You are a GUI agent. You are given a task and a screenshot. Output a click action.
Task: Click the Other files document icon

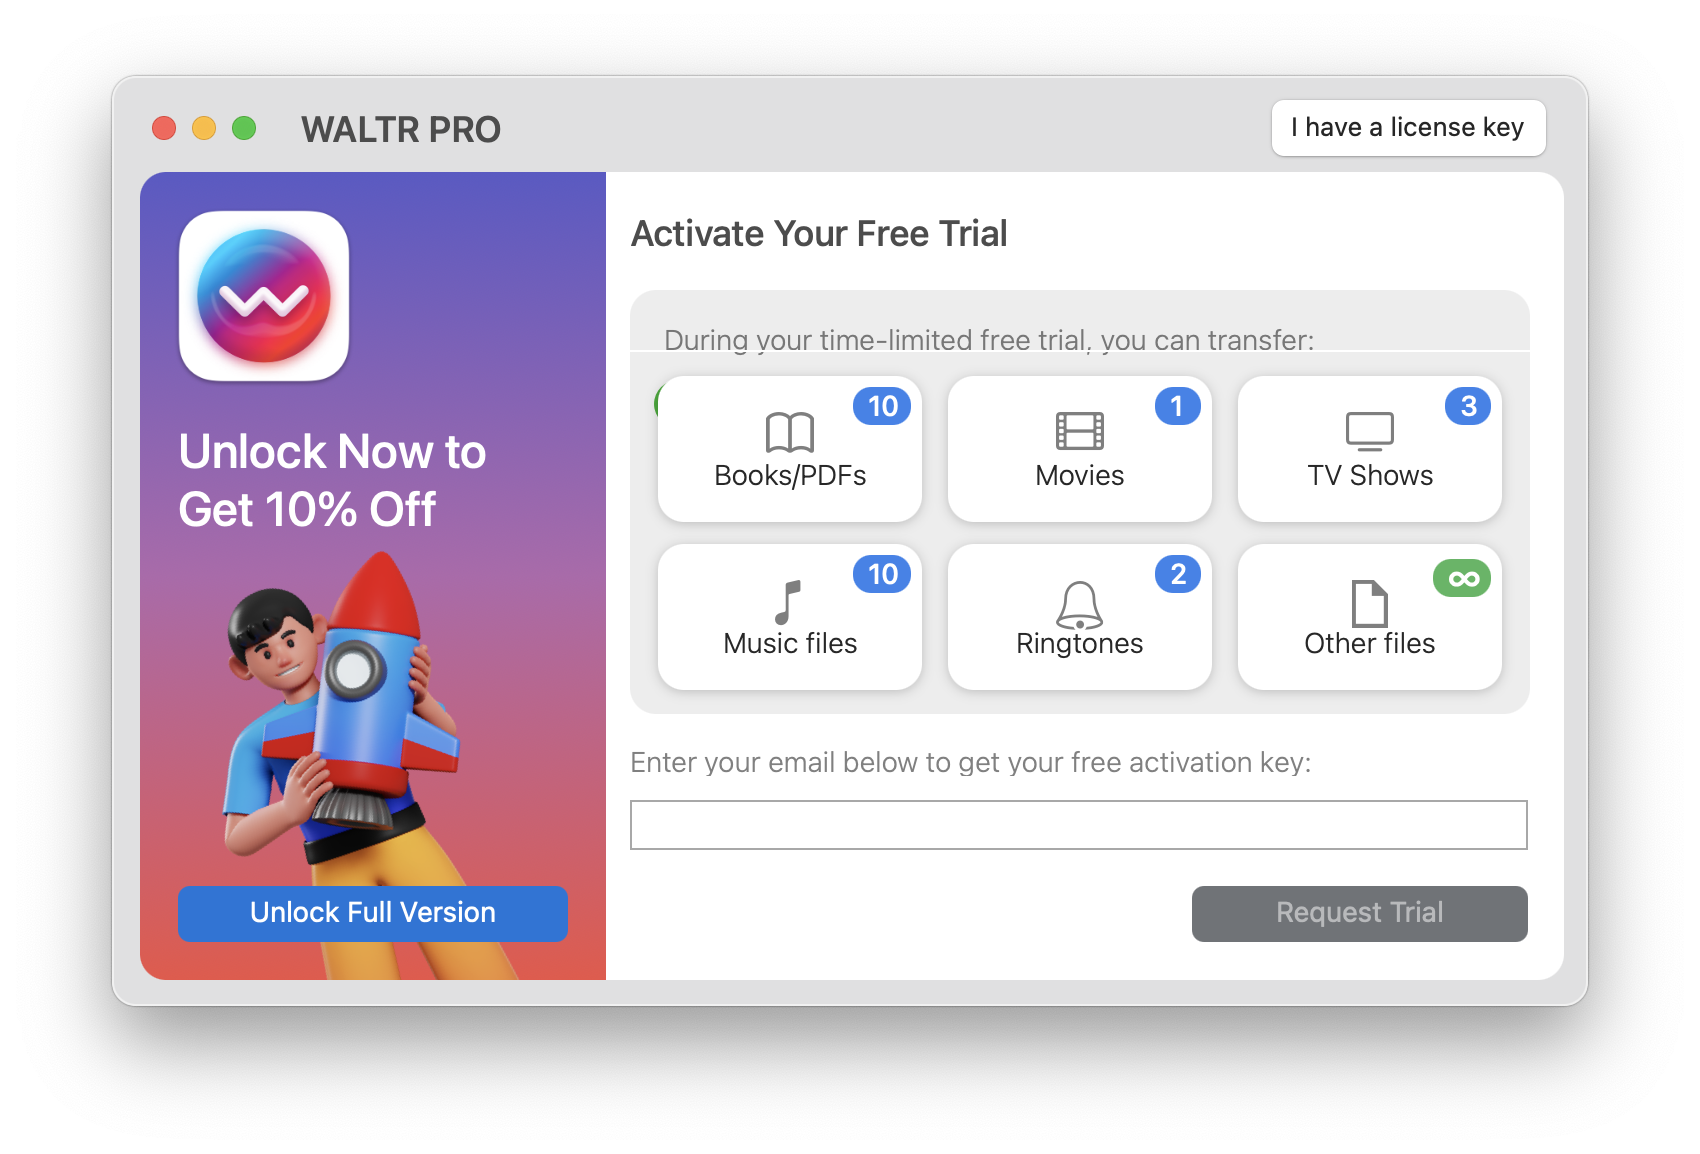pos(1370,603)
